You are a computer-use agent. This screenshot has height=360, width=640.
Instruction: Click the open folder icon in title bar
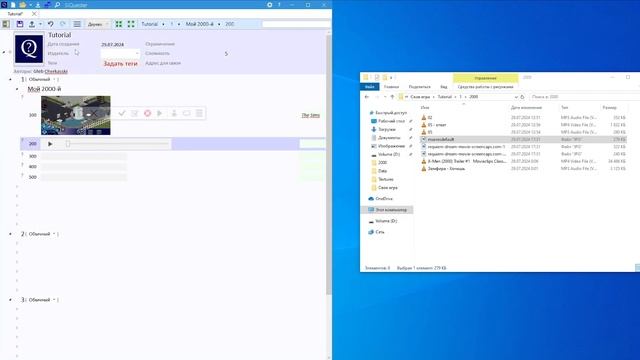click(23, 5)
